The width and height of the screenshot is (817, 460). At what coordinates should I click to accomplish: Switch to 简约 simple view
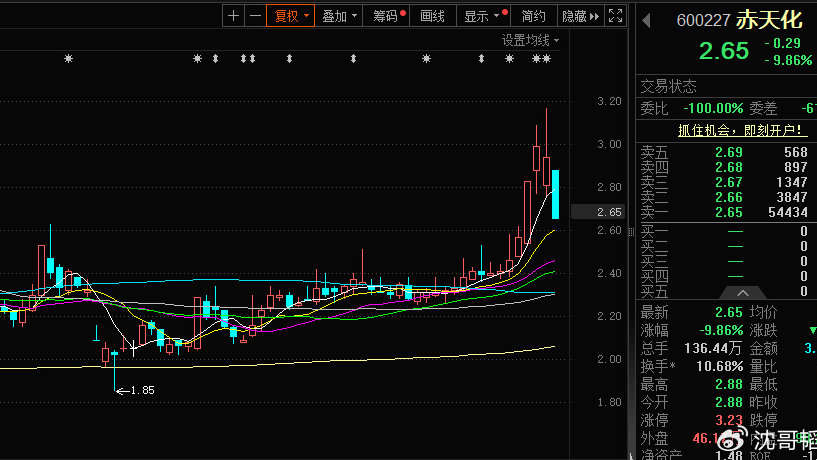pyautogui.click(x=534, y=16)
